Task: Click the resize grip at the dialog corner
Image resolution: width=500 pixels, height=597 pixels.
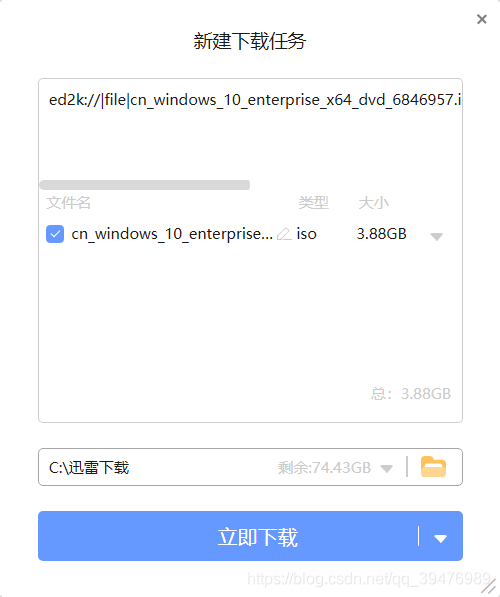Action: tap(489, 587)
